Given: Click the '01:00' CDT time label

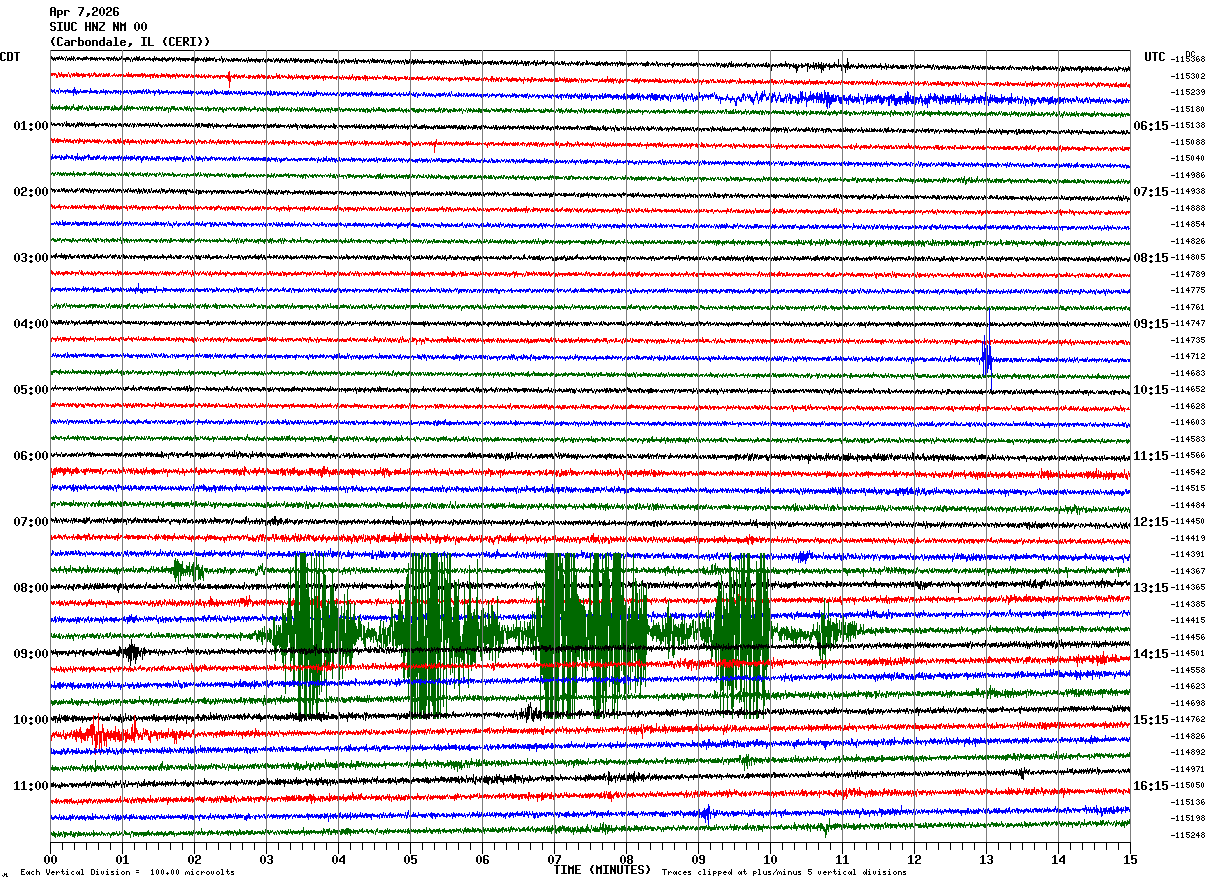Looking at the screenshot, I should coord(31,126).
